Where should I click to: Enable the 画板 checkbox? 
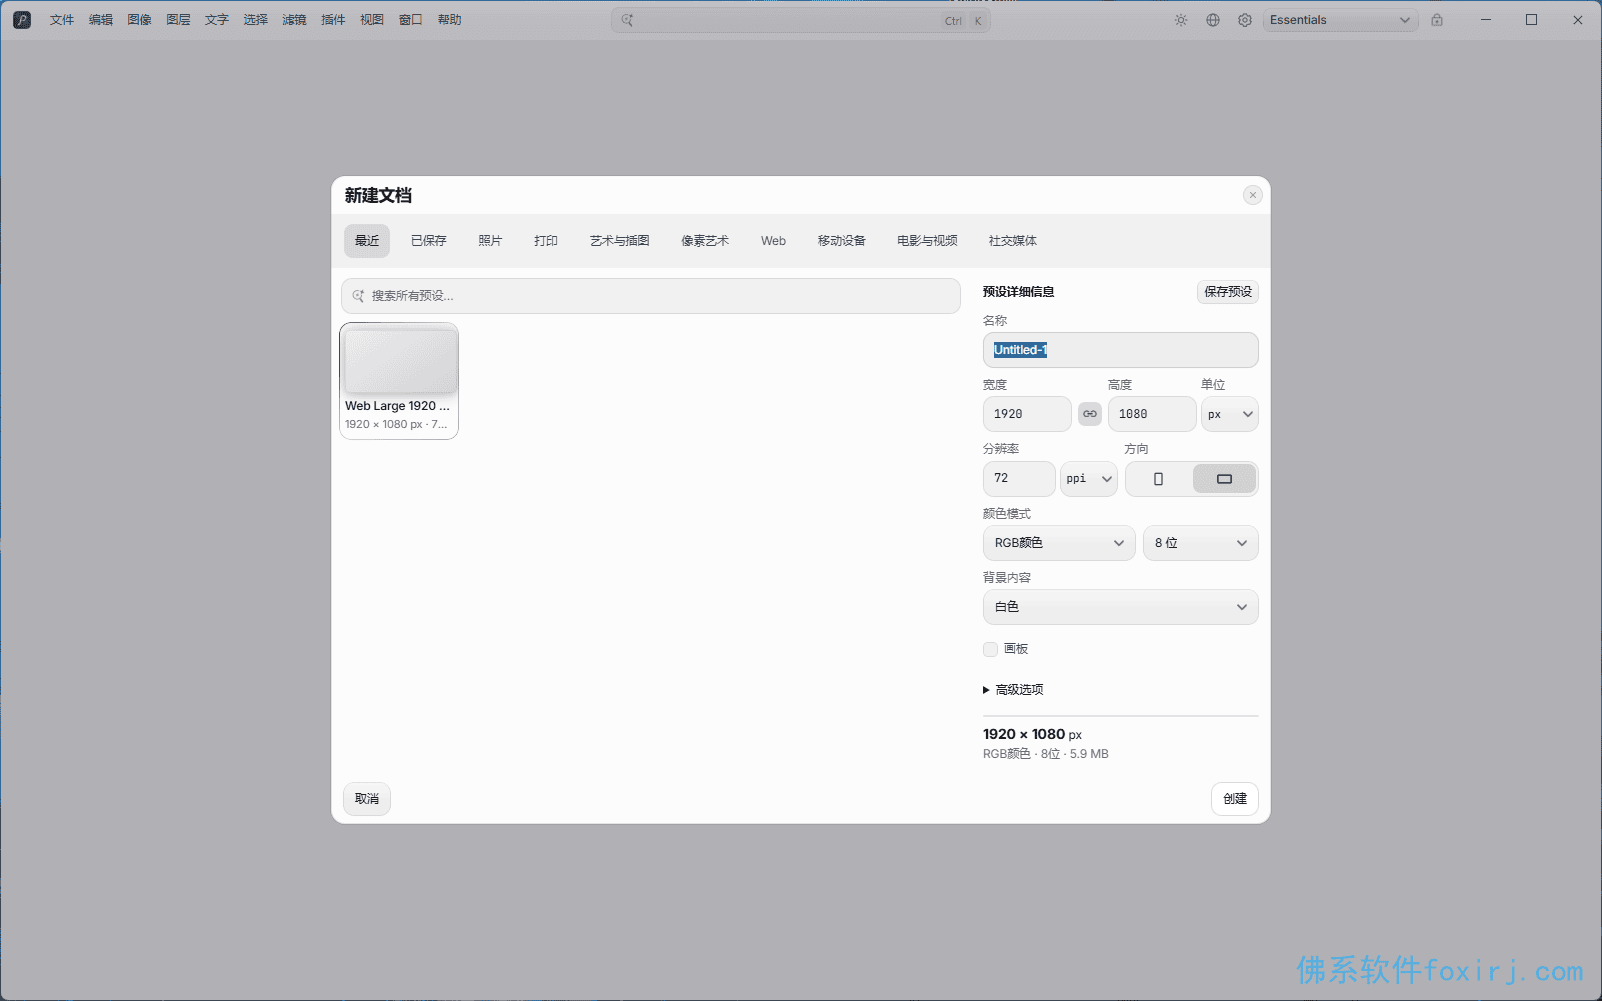click(990, 649)
